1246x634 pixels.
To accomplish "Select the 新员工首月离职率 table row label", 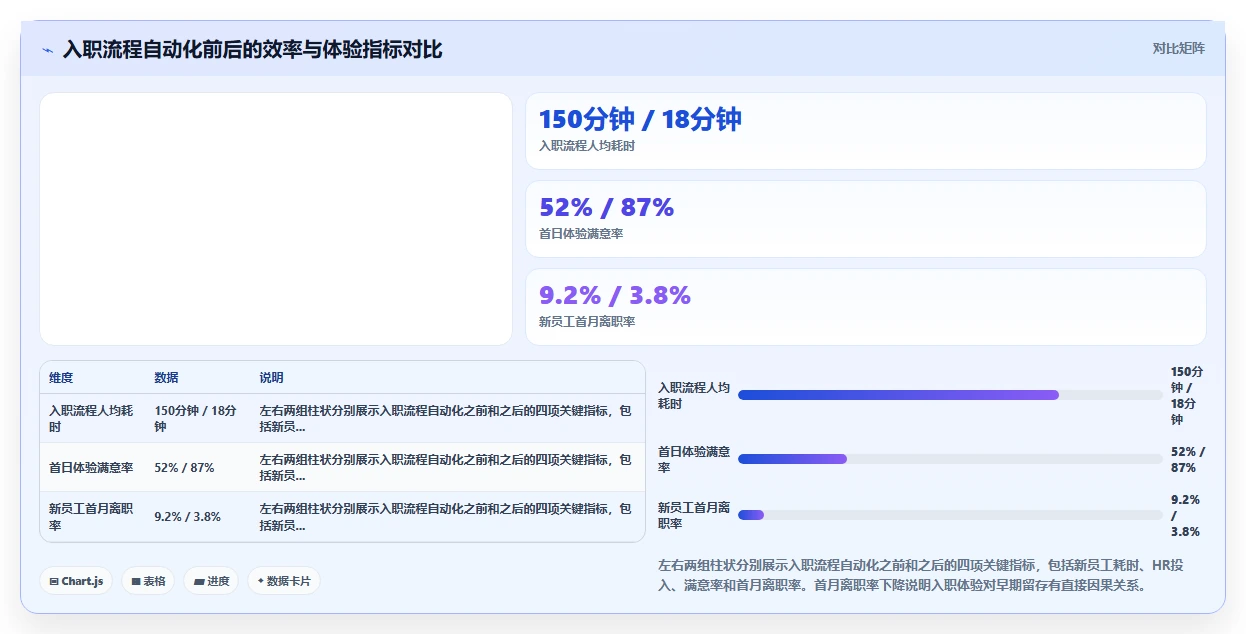I will coord(91,516).
